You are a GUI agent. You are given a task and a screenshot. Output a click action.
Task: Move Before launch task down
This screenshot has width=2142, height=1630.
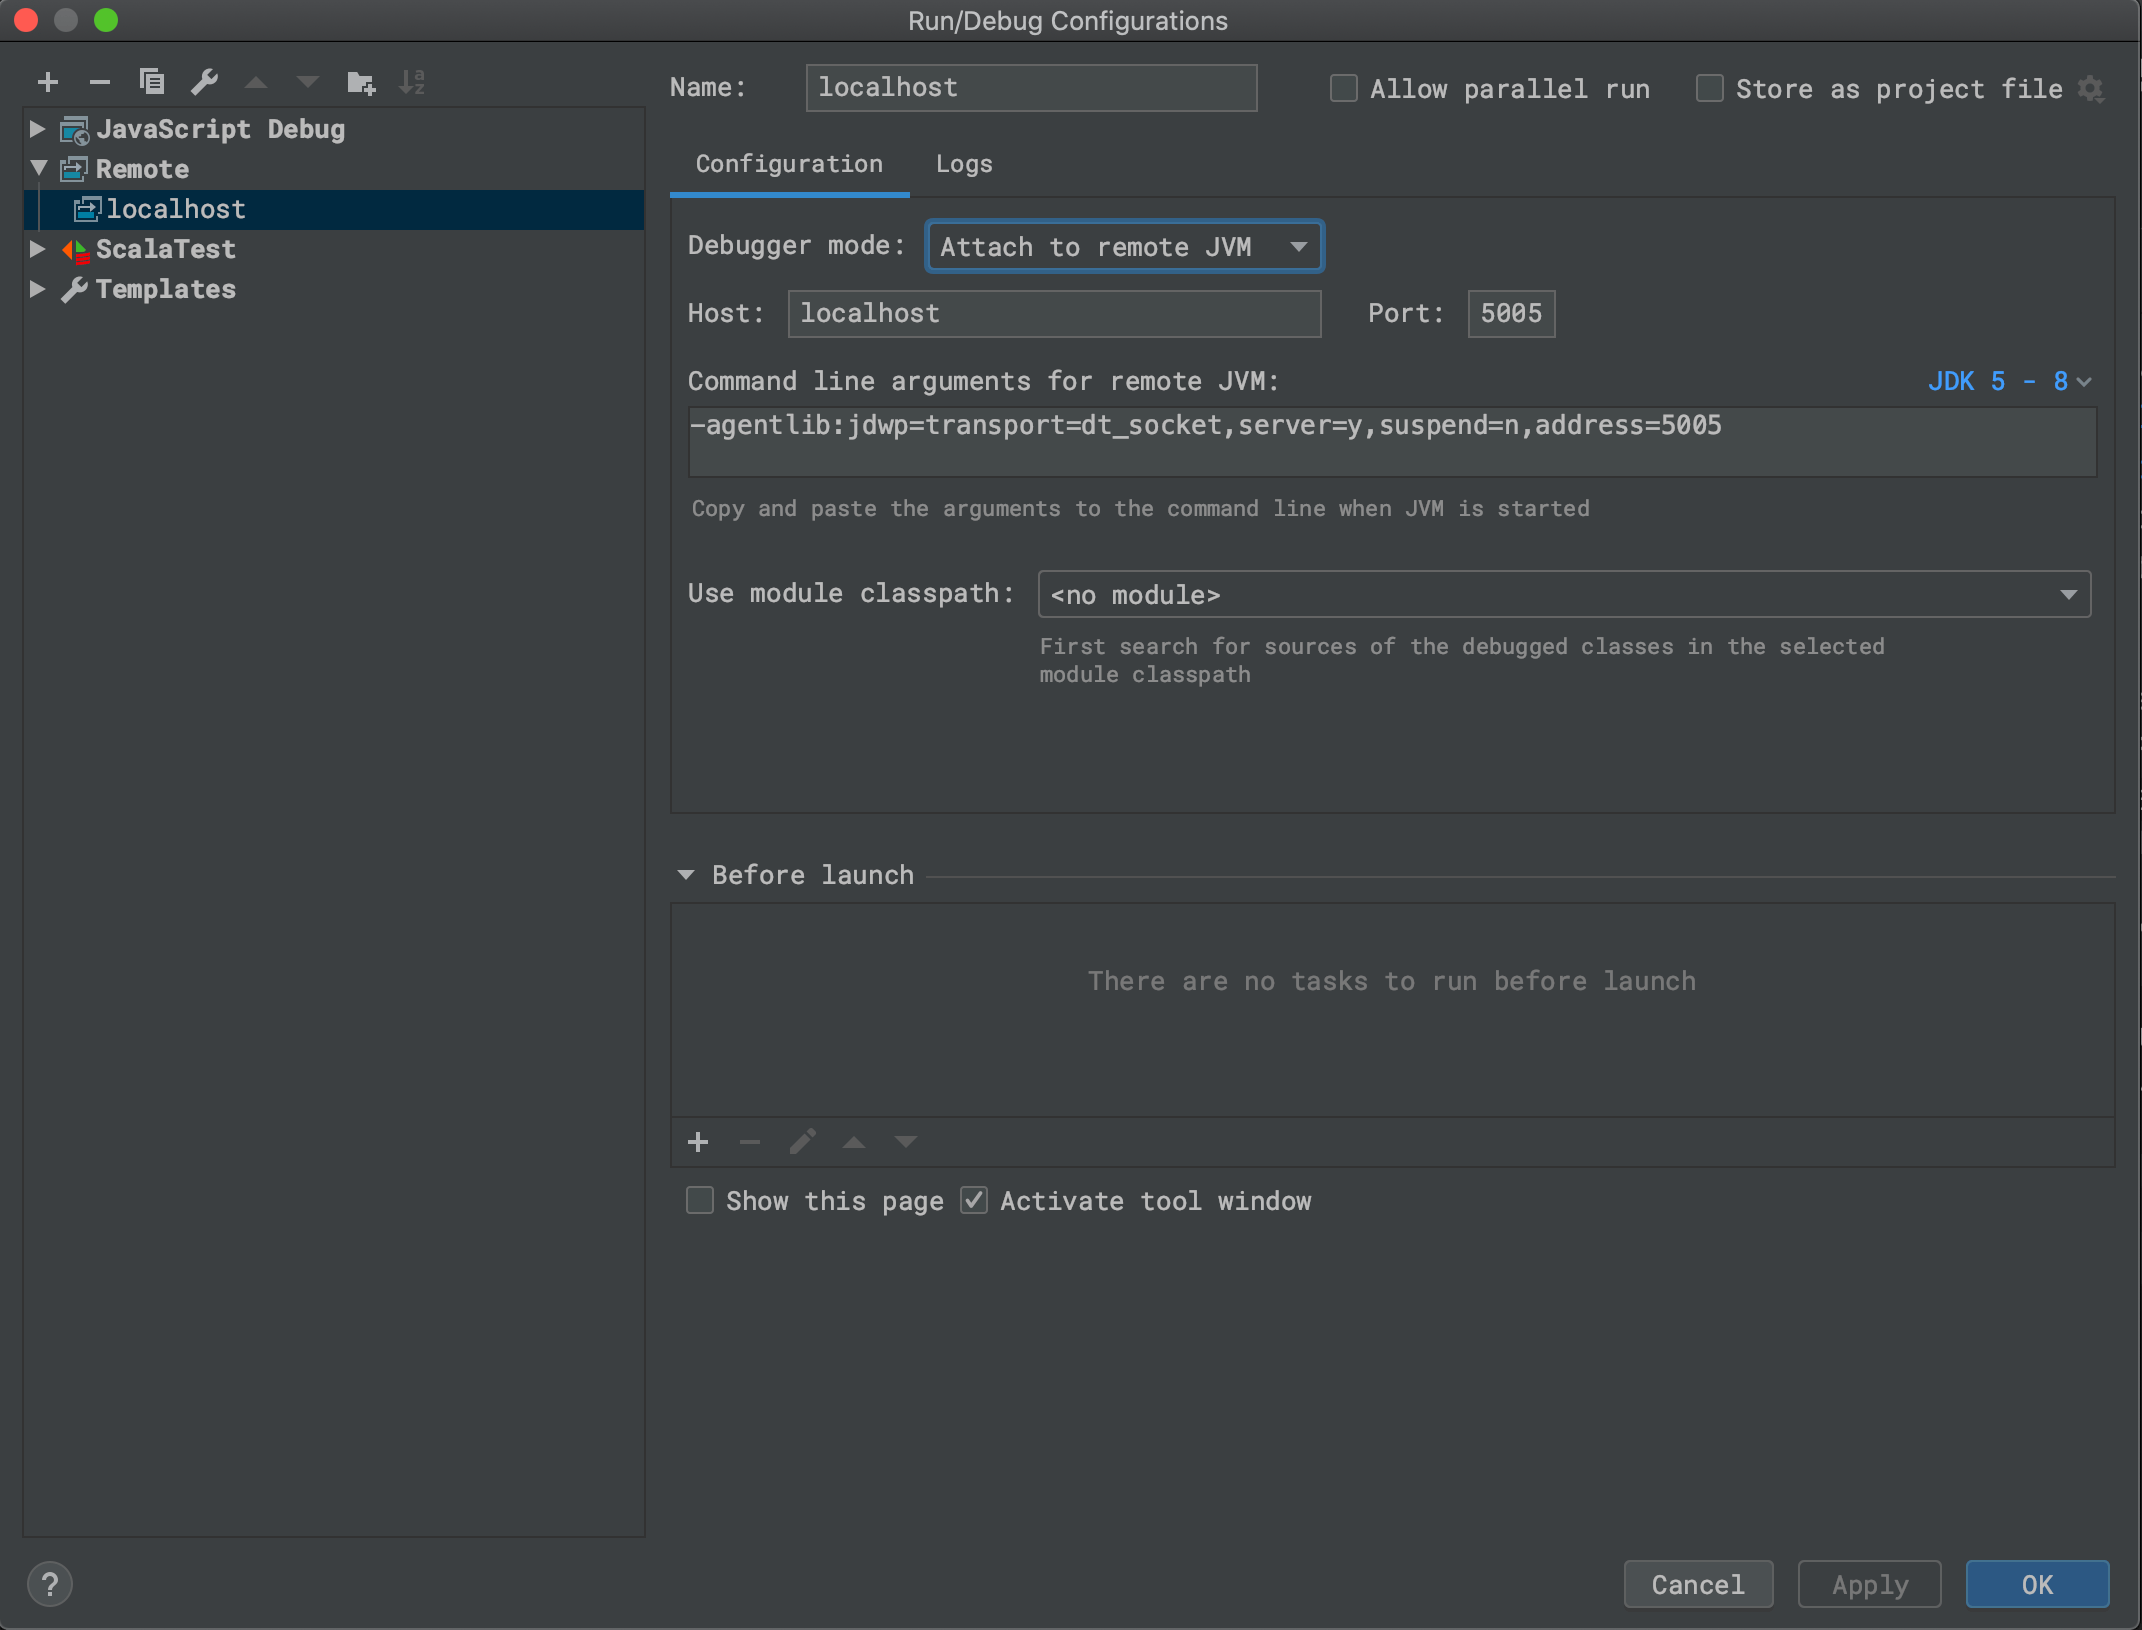pos(906,1142)
